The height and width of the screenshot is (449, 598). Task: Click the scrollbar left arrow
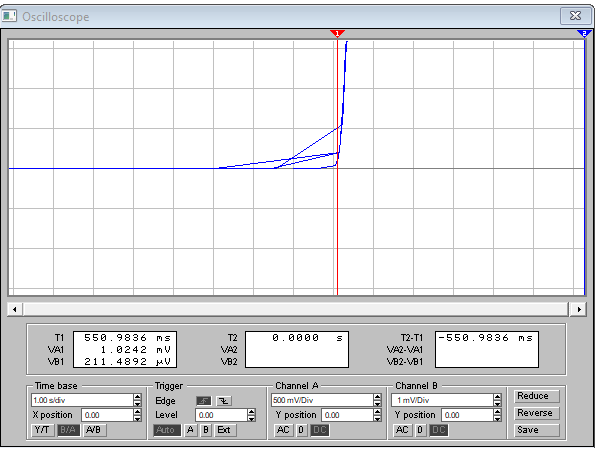[x=15, y=309]
